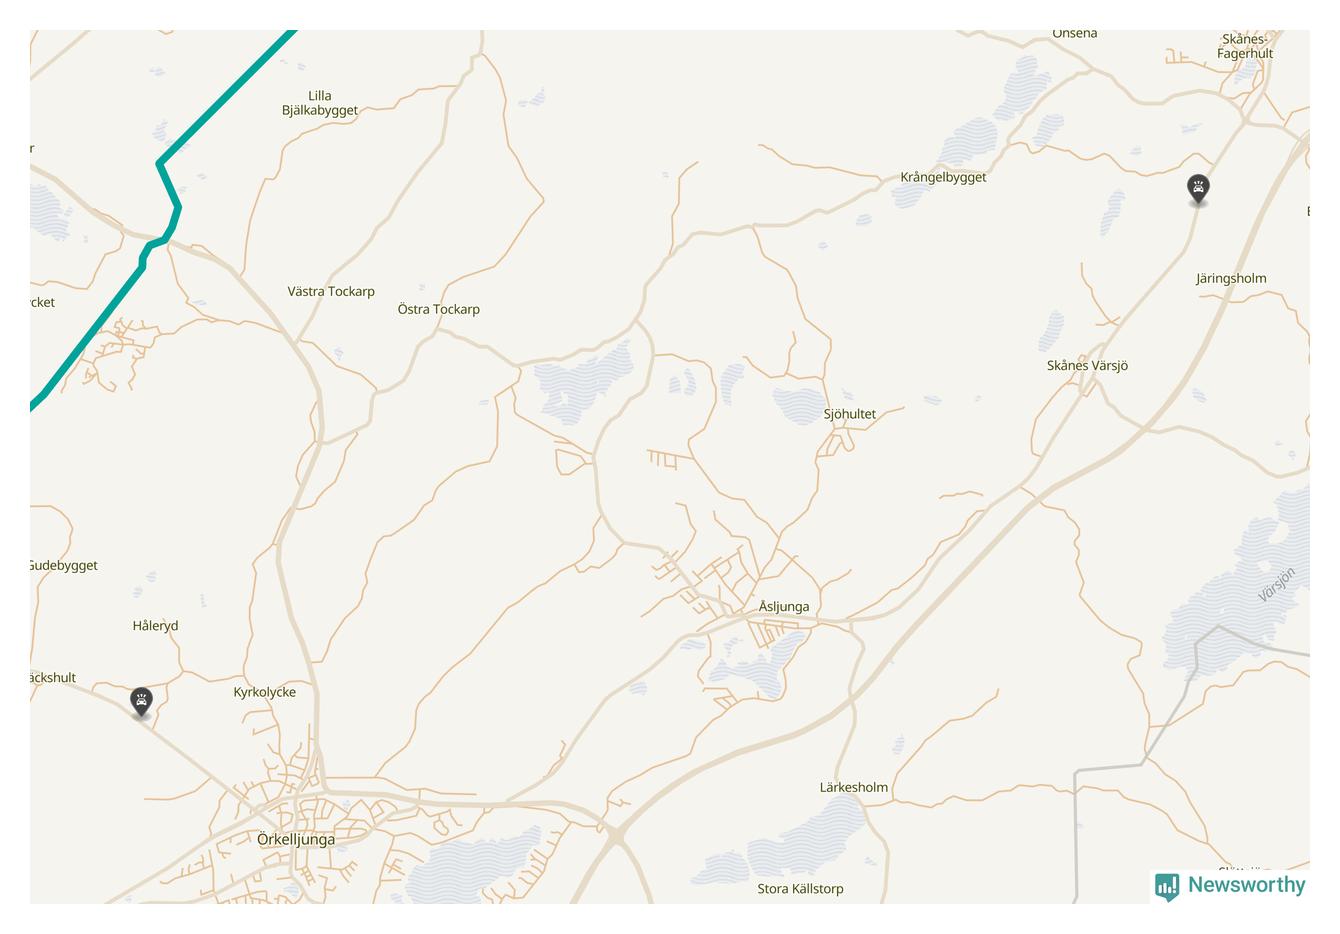Viewport: 1340px width, 934px height.
Task: Select the Örkelljunga town label
Action: tap(296, 840)
